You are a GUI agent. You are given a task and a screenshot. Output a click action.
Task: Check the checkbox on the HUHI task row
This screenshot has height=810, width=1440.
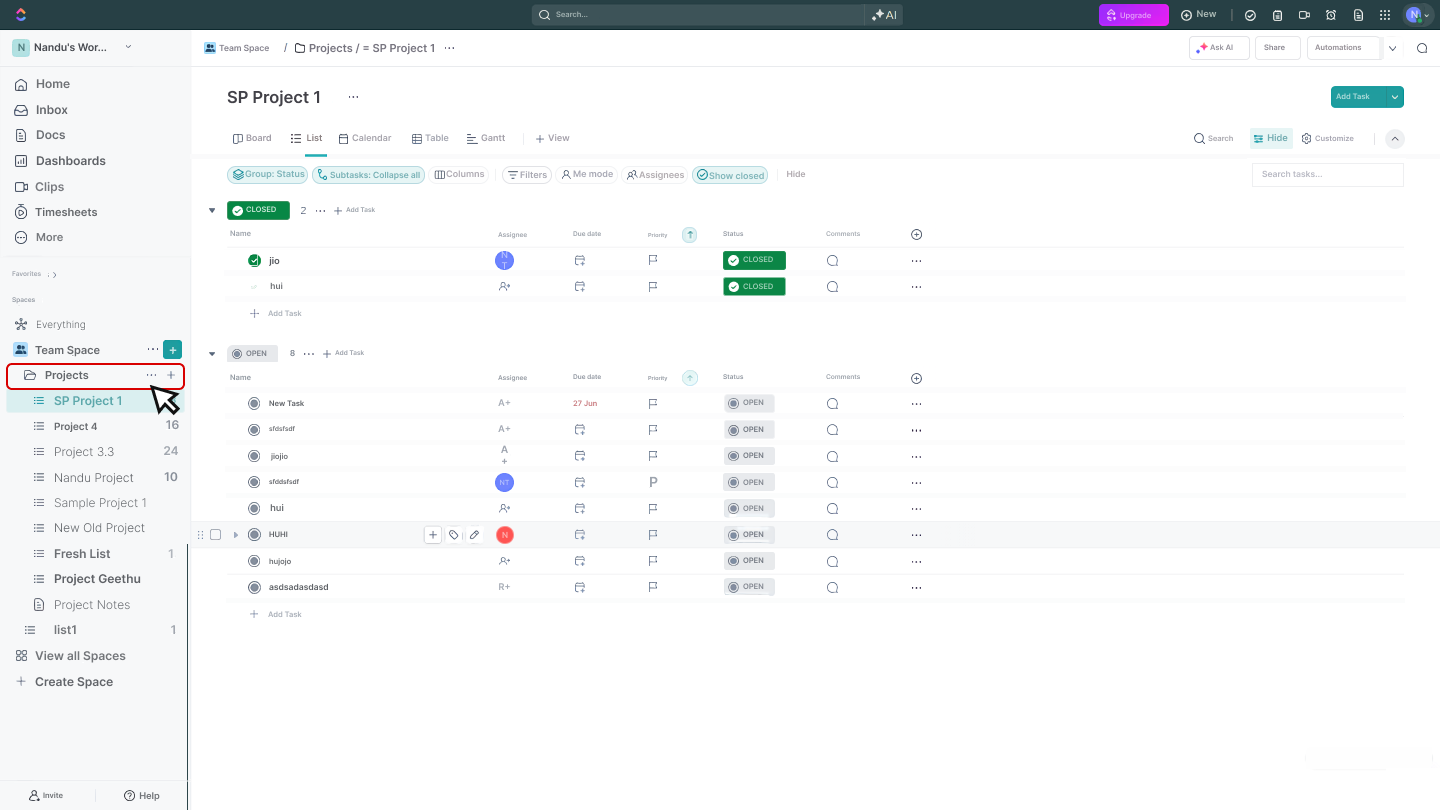(x=216, y=534)
